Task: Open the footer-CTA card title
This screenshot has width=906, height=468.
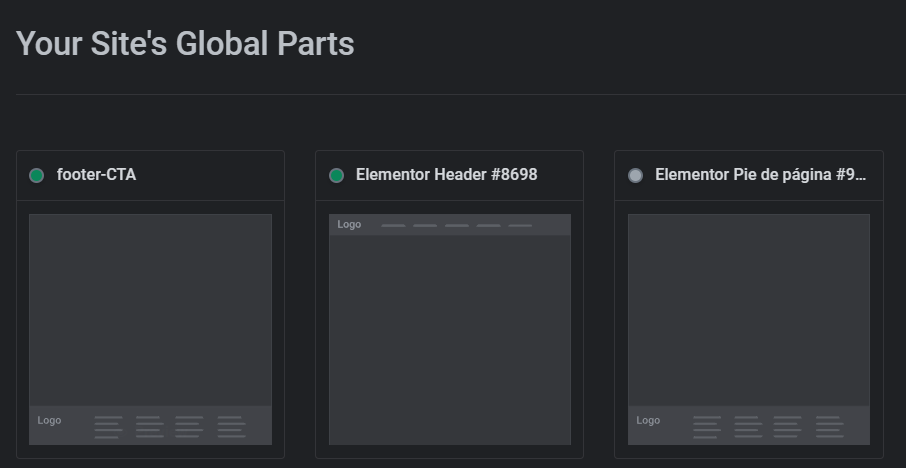Action: tap(96, 174)
